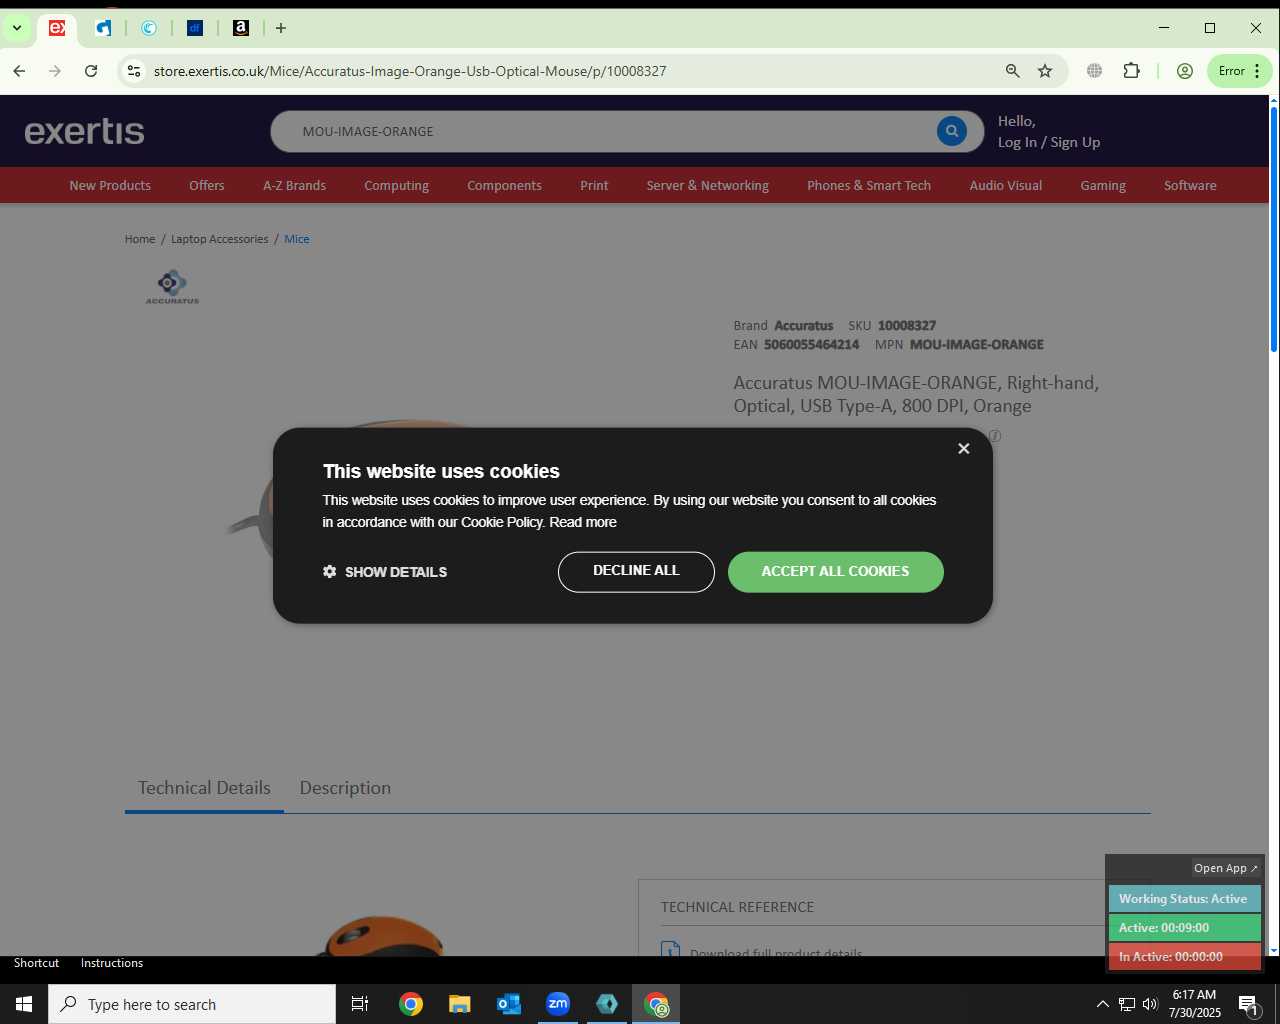This screenshot has height=1024, width=1280.
Task: Open the tab search dropdown arrow
Action: (x=17, y=28)
